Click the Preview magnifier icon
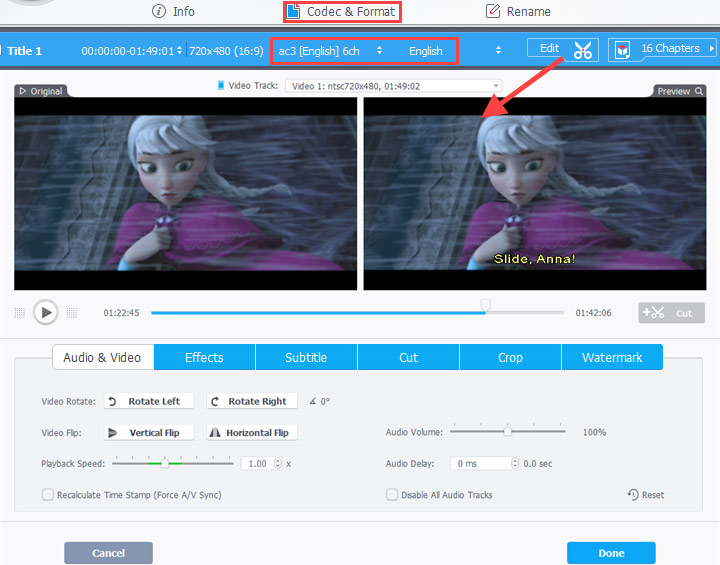The width and height of the screenshot is (720, 565). tap(698, 91)
